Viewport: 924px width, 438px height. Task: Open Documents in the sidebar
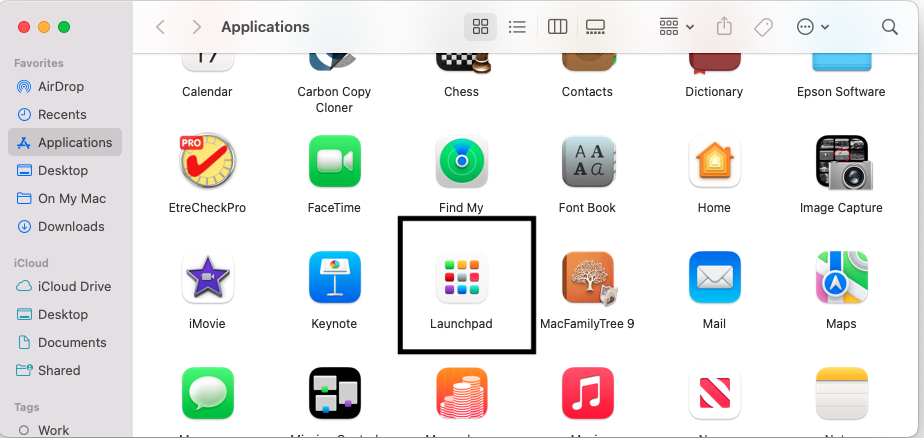[65, 343]
